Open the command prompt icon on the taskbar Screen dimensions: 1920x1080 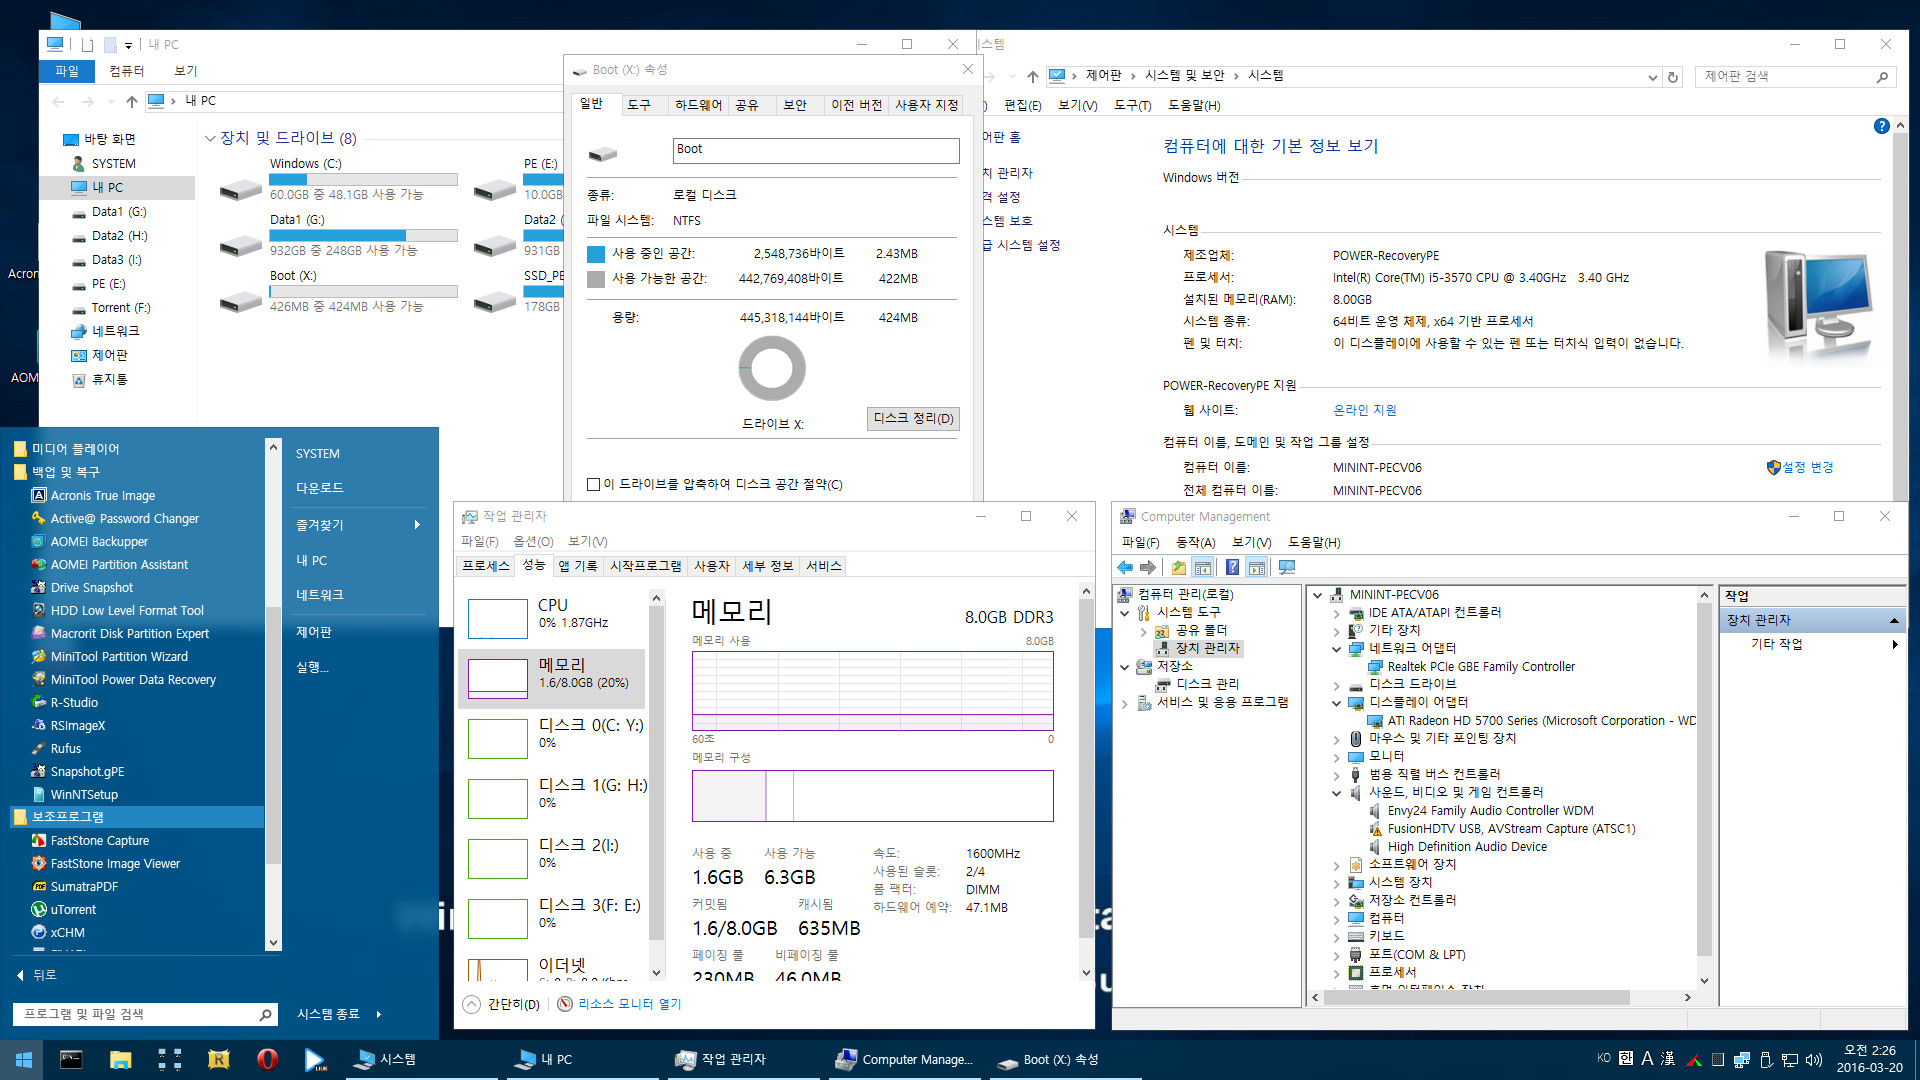pyautogui.click(x=71, y=1059)
